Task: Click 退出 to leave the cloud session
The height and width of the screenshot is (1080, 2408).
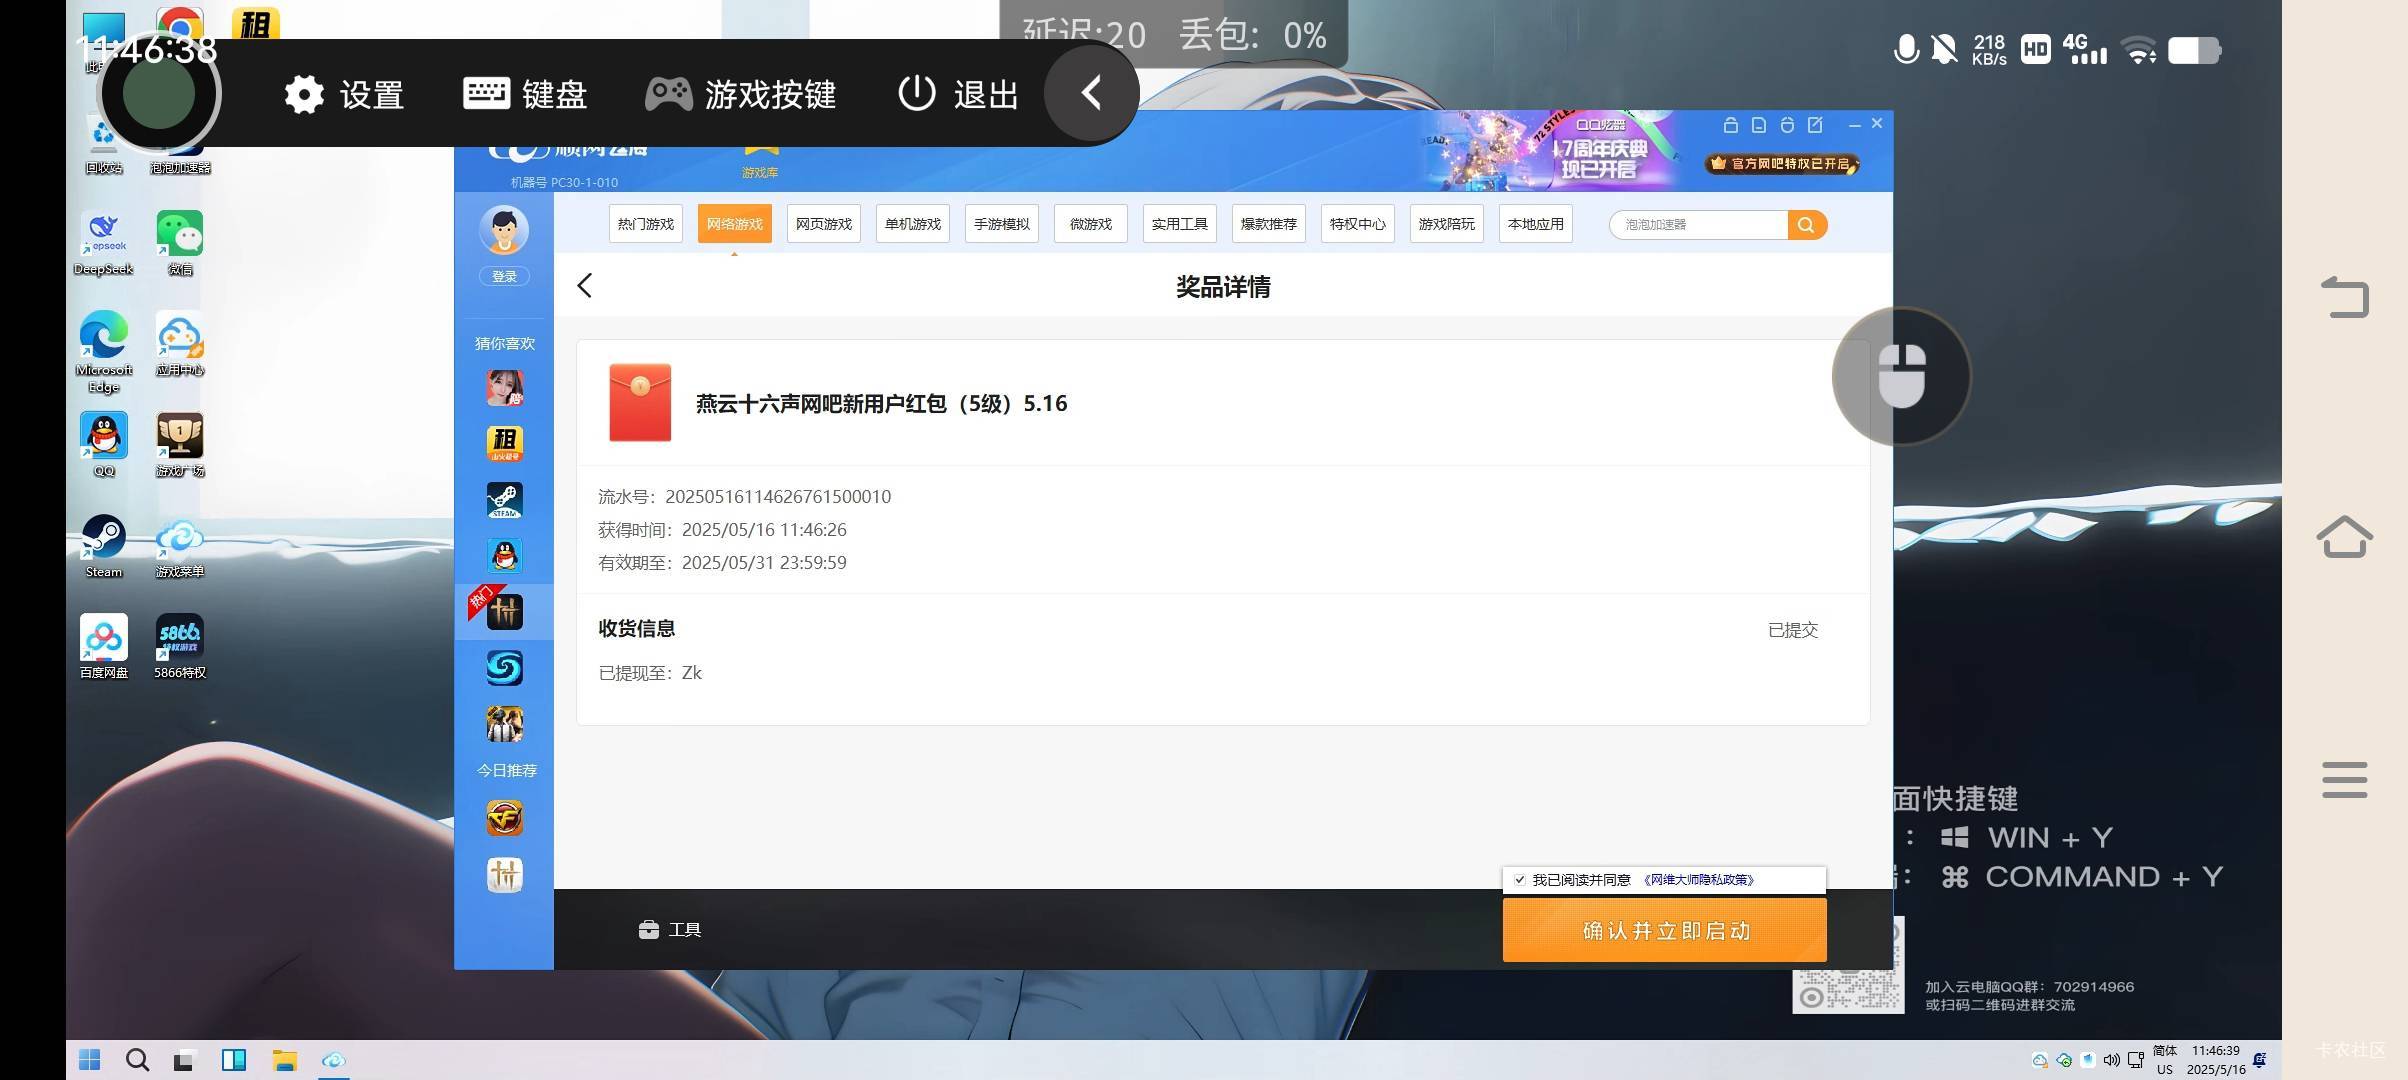Action: (x=958, y=94)
